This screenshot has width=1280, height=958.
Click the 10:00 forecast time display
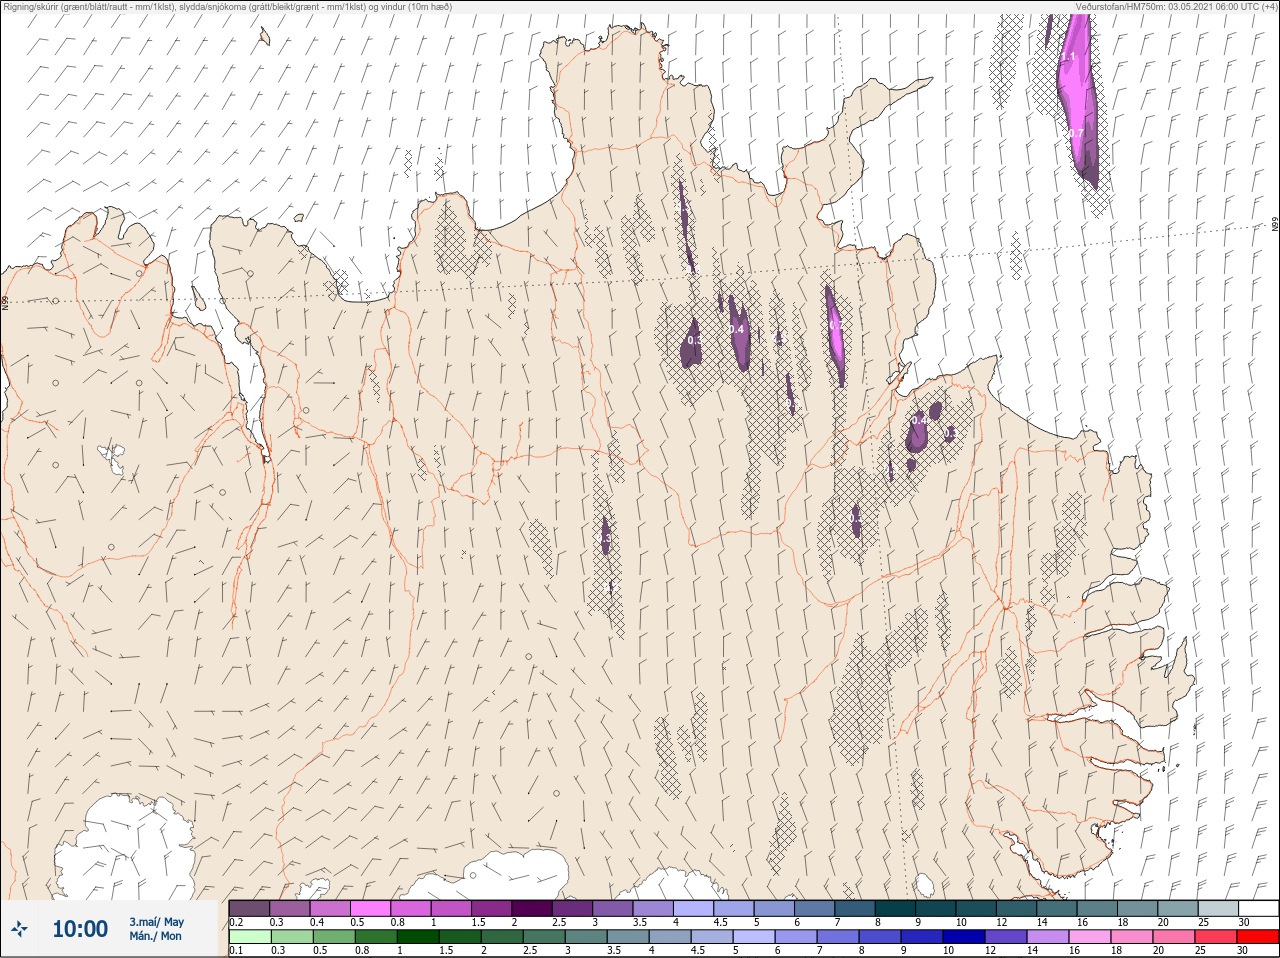click(80, 929)
